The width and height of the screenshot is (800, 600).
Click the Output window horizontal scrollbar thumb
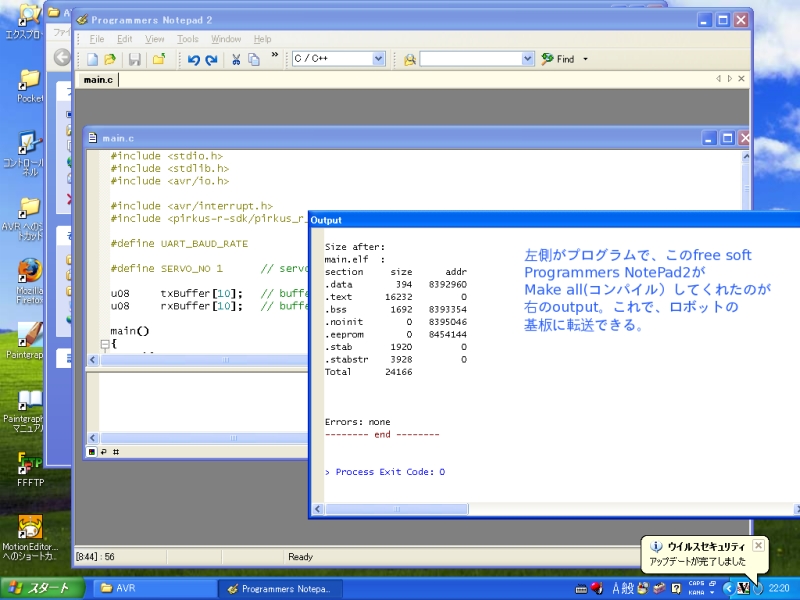[396, 509]
